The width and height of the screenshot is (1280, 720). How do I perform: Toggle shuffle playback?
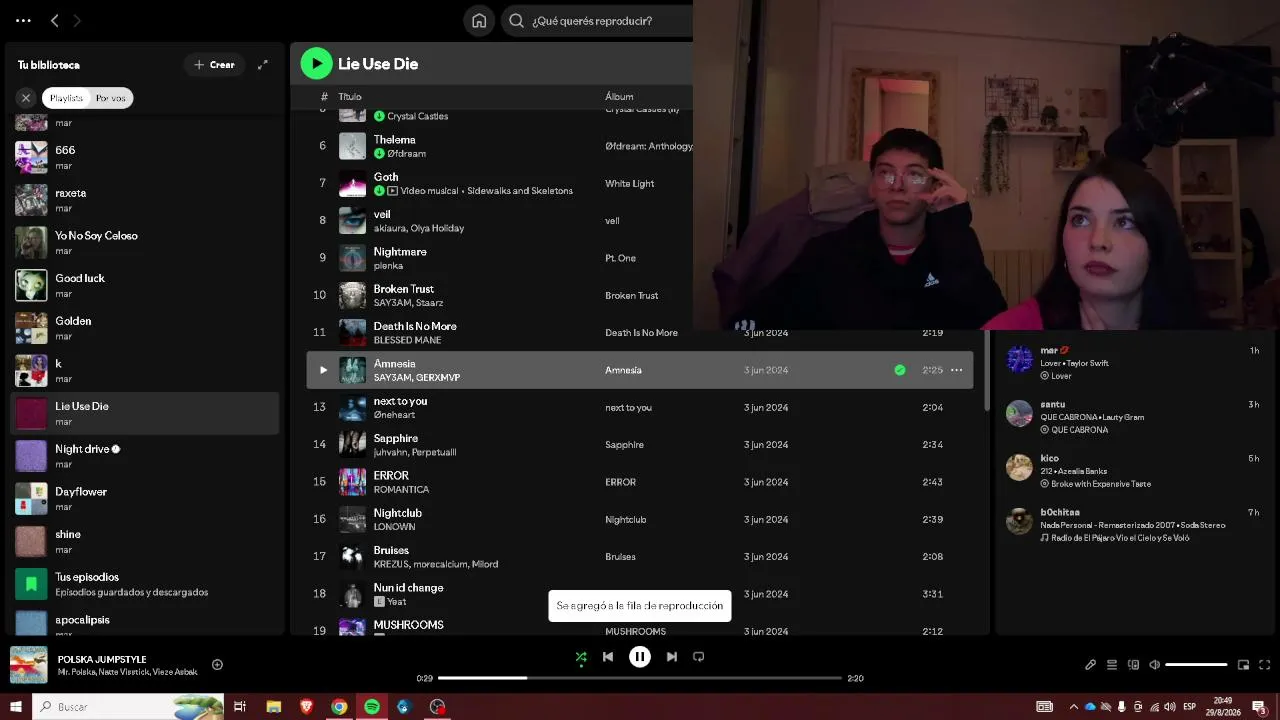pyautogui.click(x=581, y=657)
